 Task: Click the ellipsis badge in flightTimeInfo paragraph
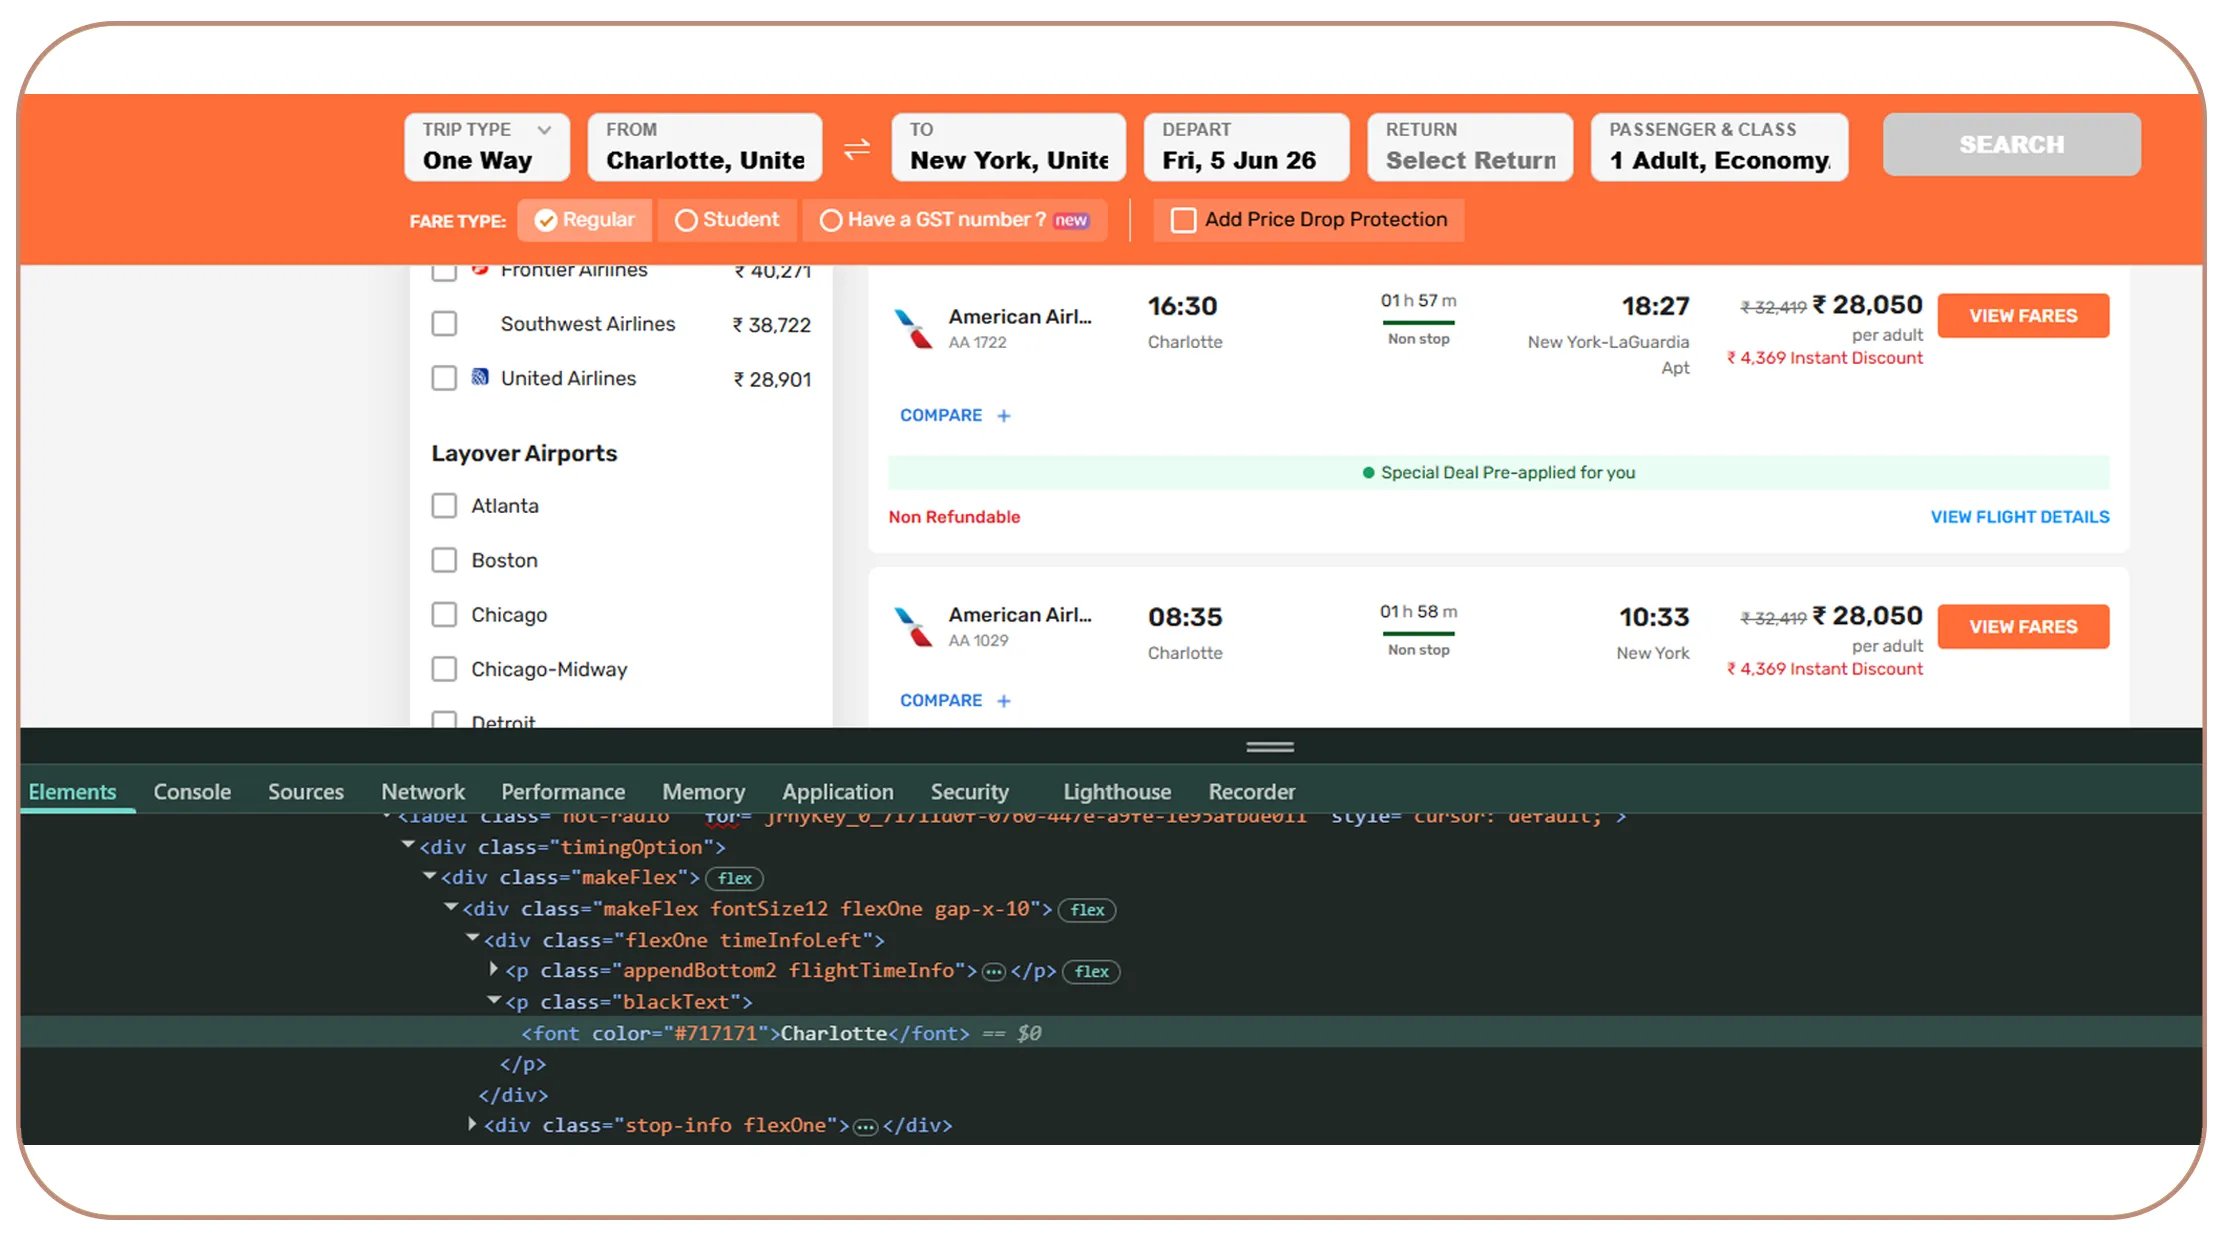pyautogui.click(x=993, y=972)
